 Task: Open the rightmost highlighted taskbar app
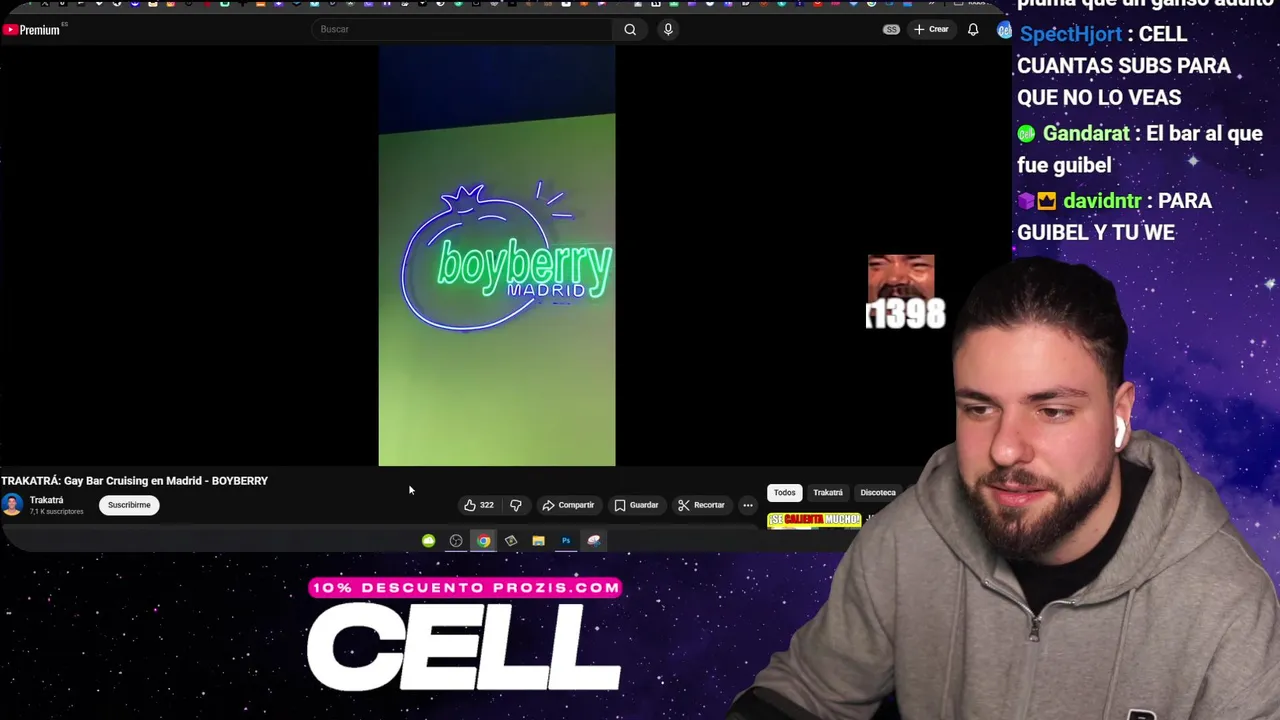point(594,541)
